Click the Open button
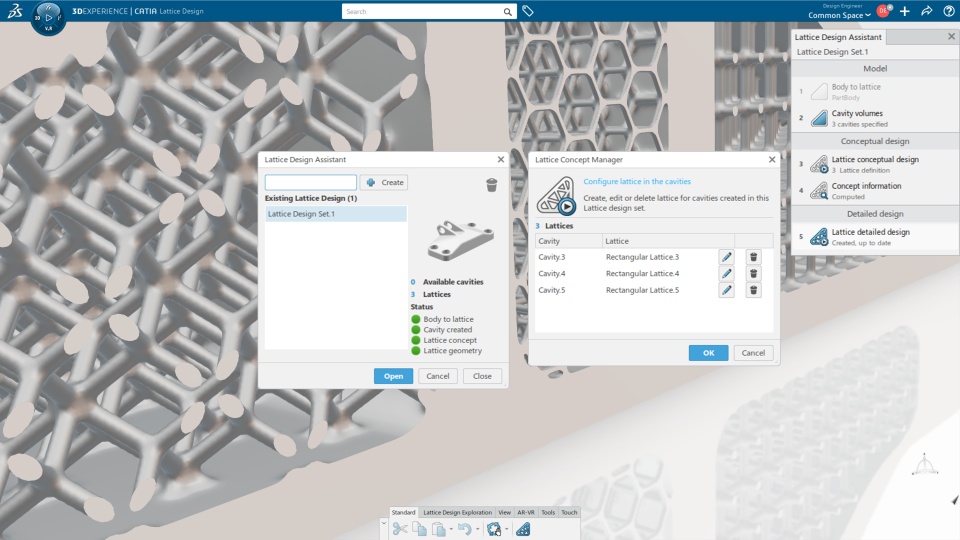Screen dimensions: 960x540 (x=393, y=376)
